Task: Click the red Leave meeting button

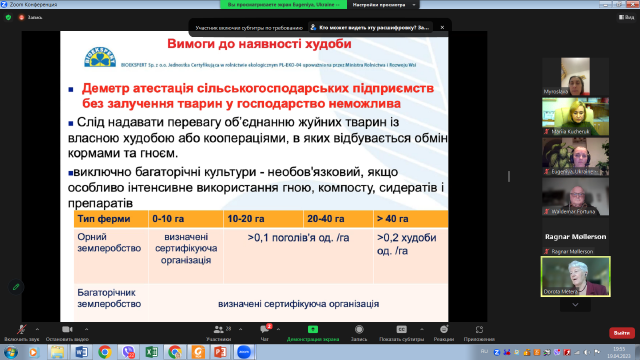Action: click(x=622, y=333)
